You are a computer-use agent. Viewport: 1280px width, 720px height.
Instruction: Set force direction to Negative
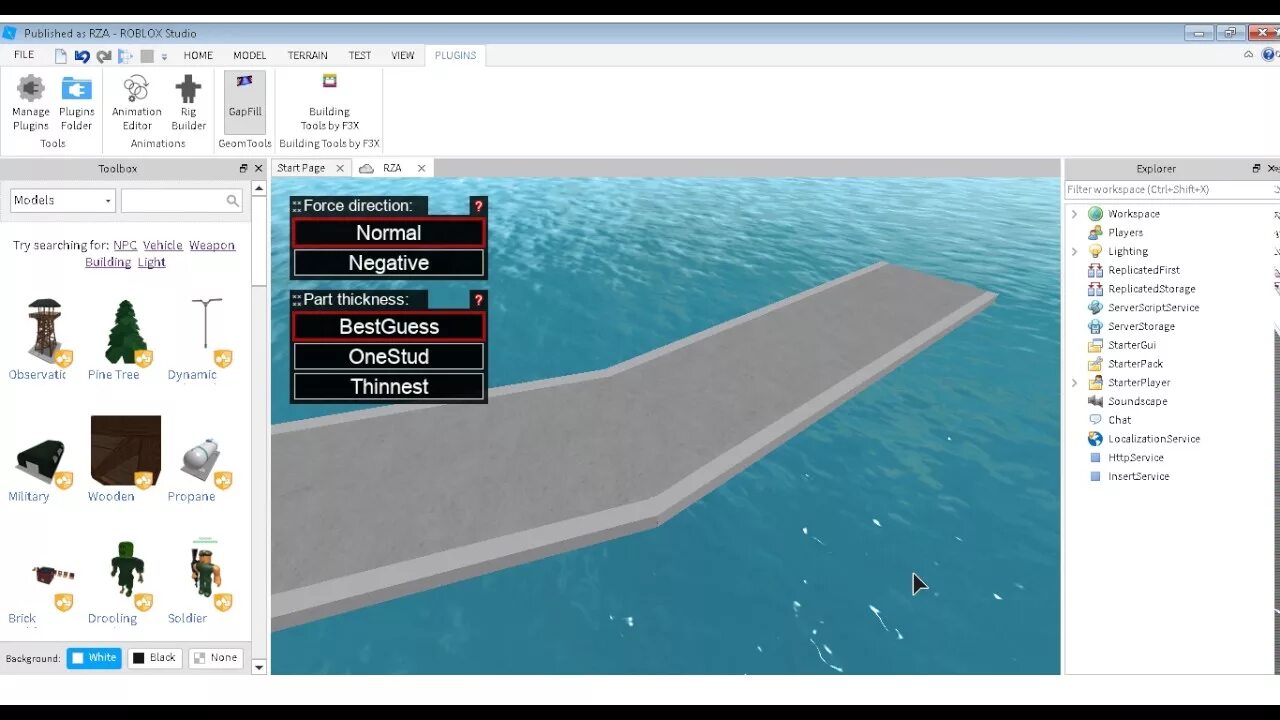(389, 263)
